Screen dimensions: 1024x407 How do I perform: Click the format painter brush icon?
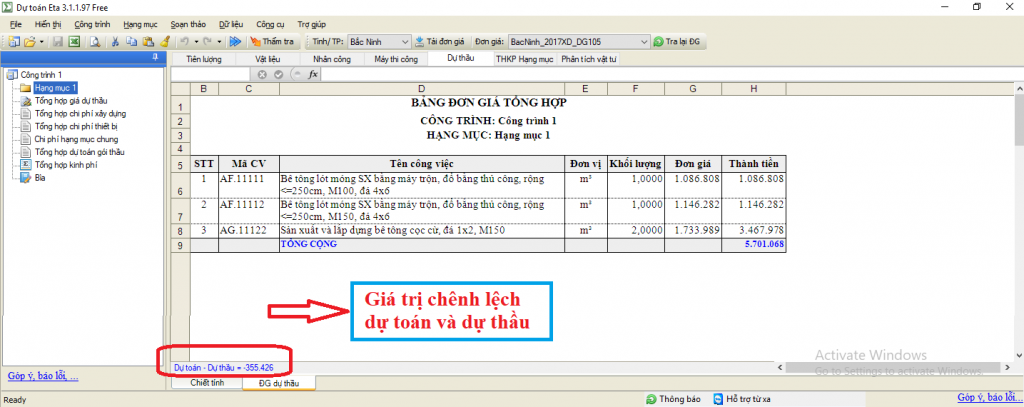click(x=164, y=42)
